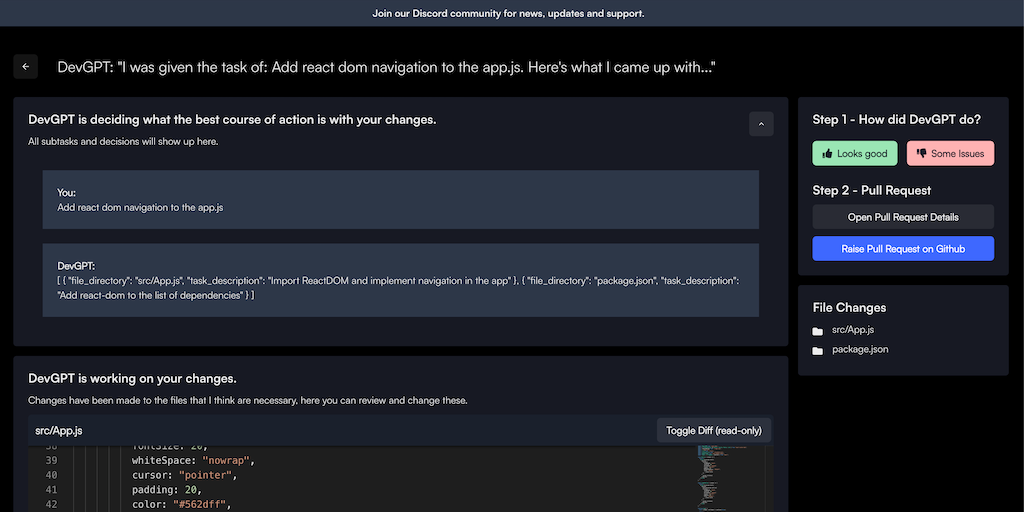
Task: Click the thumbs-down Some Issues button
Action: pyautogui.click(x=949, y=154)
